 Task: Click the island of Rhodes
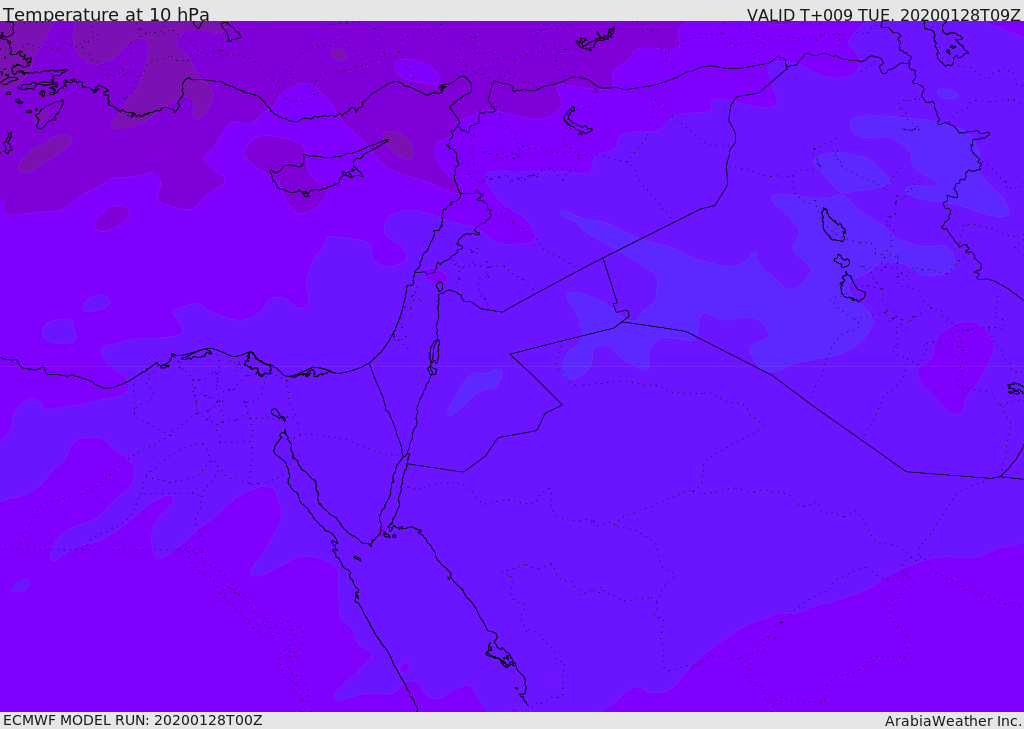click(x=49, y=114)
